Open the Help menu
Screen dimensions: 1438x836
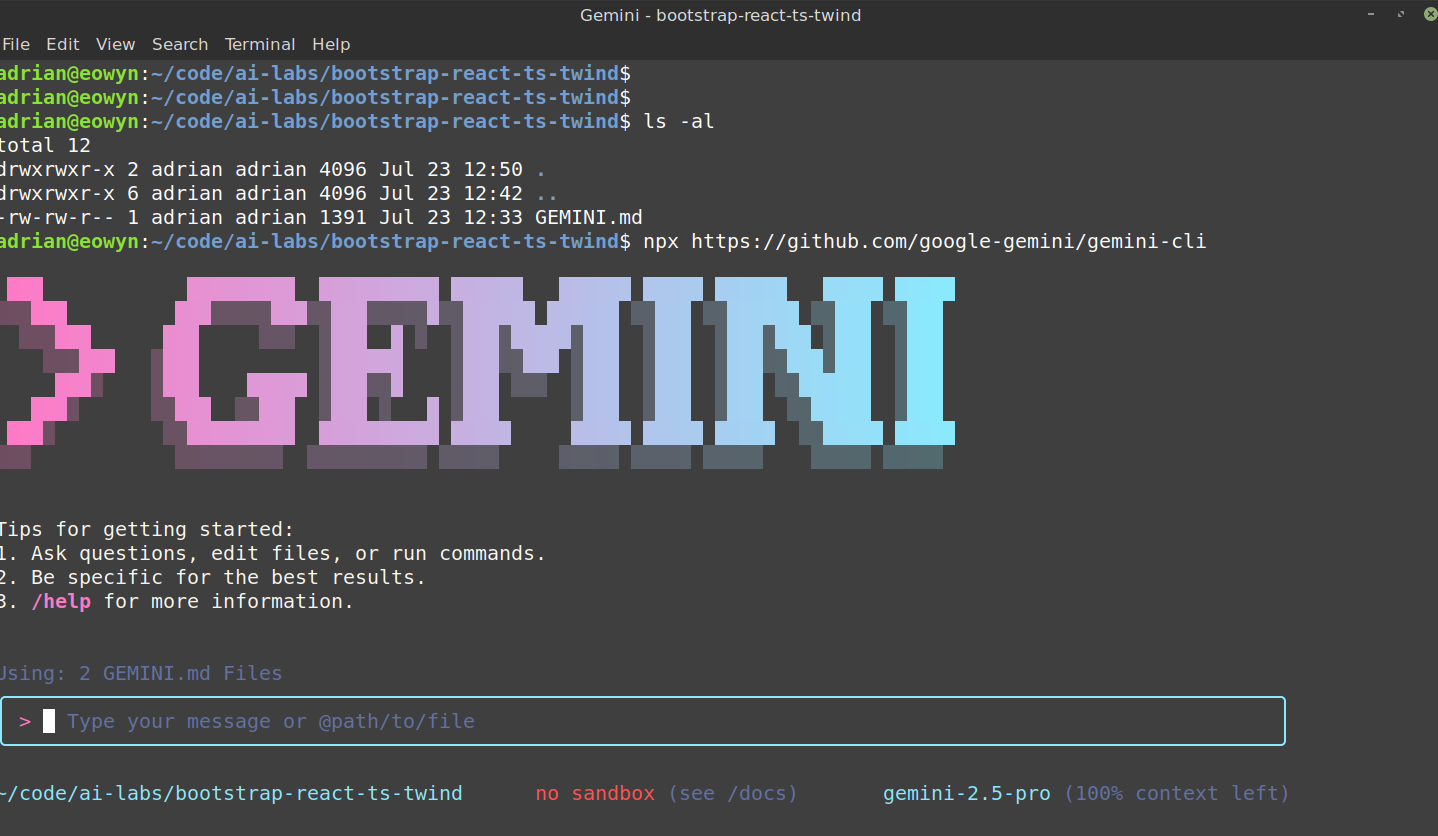(331, 44)
